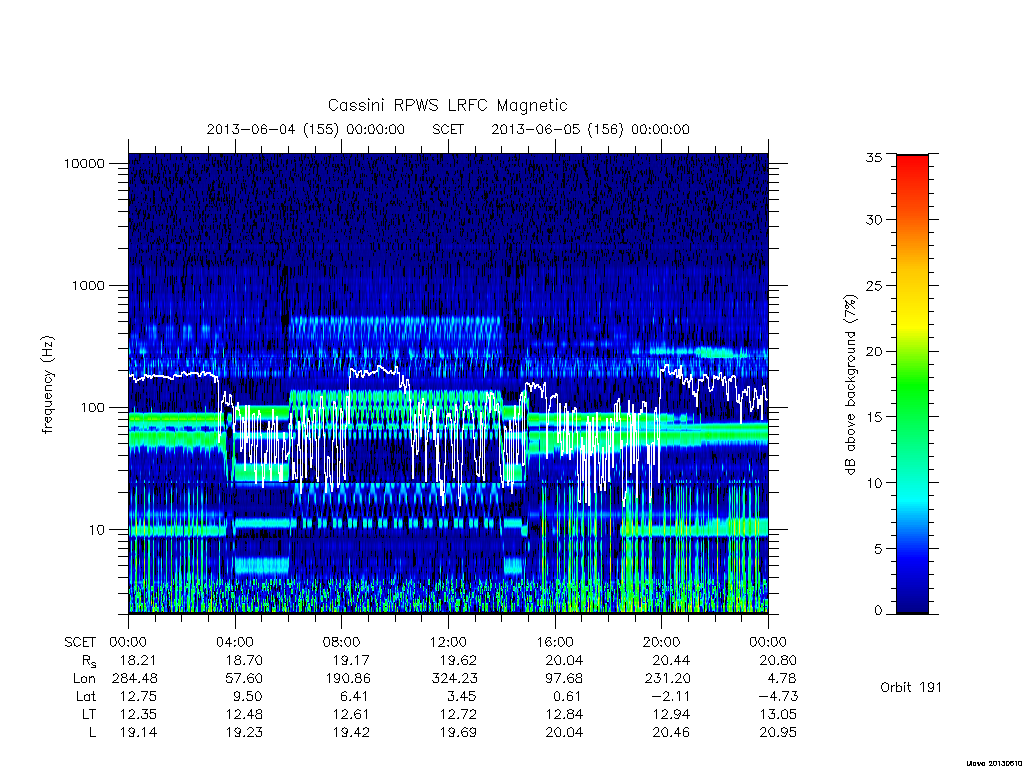Click the Lon value "284.48"
Image resolution: width=1024 pixels, height=768 pixels.
[x=135, y=679]
